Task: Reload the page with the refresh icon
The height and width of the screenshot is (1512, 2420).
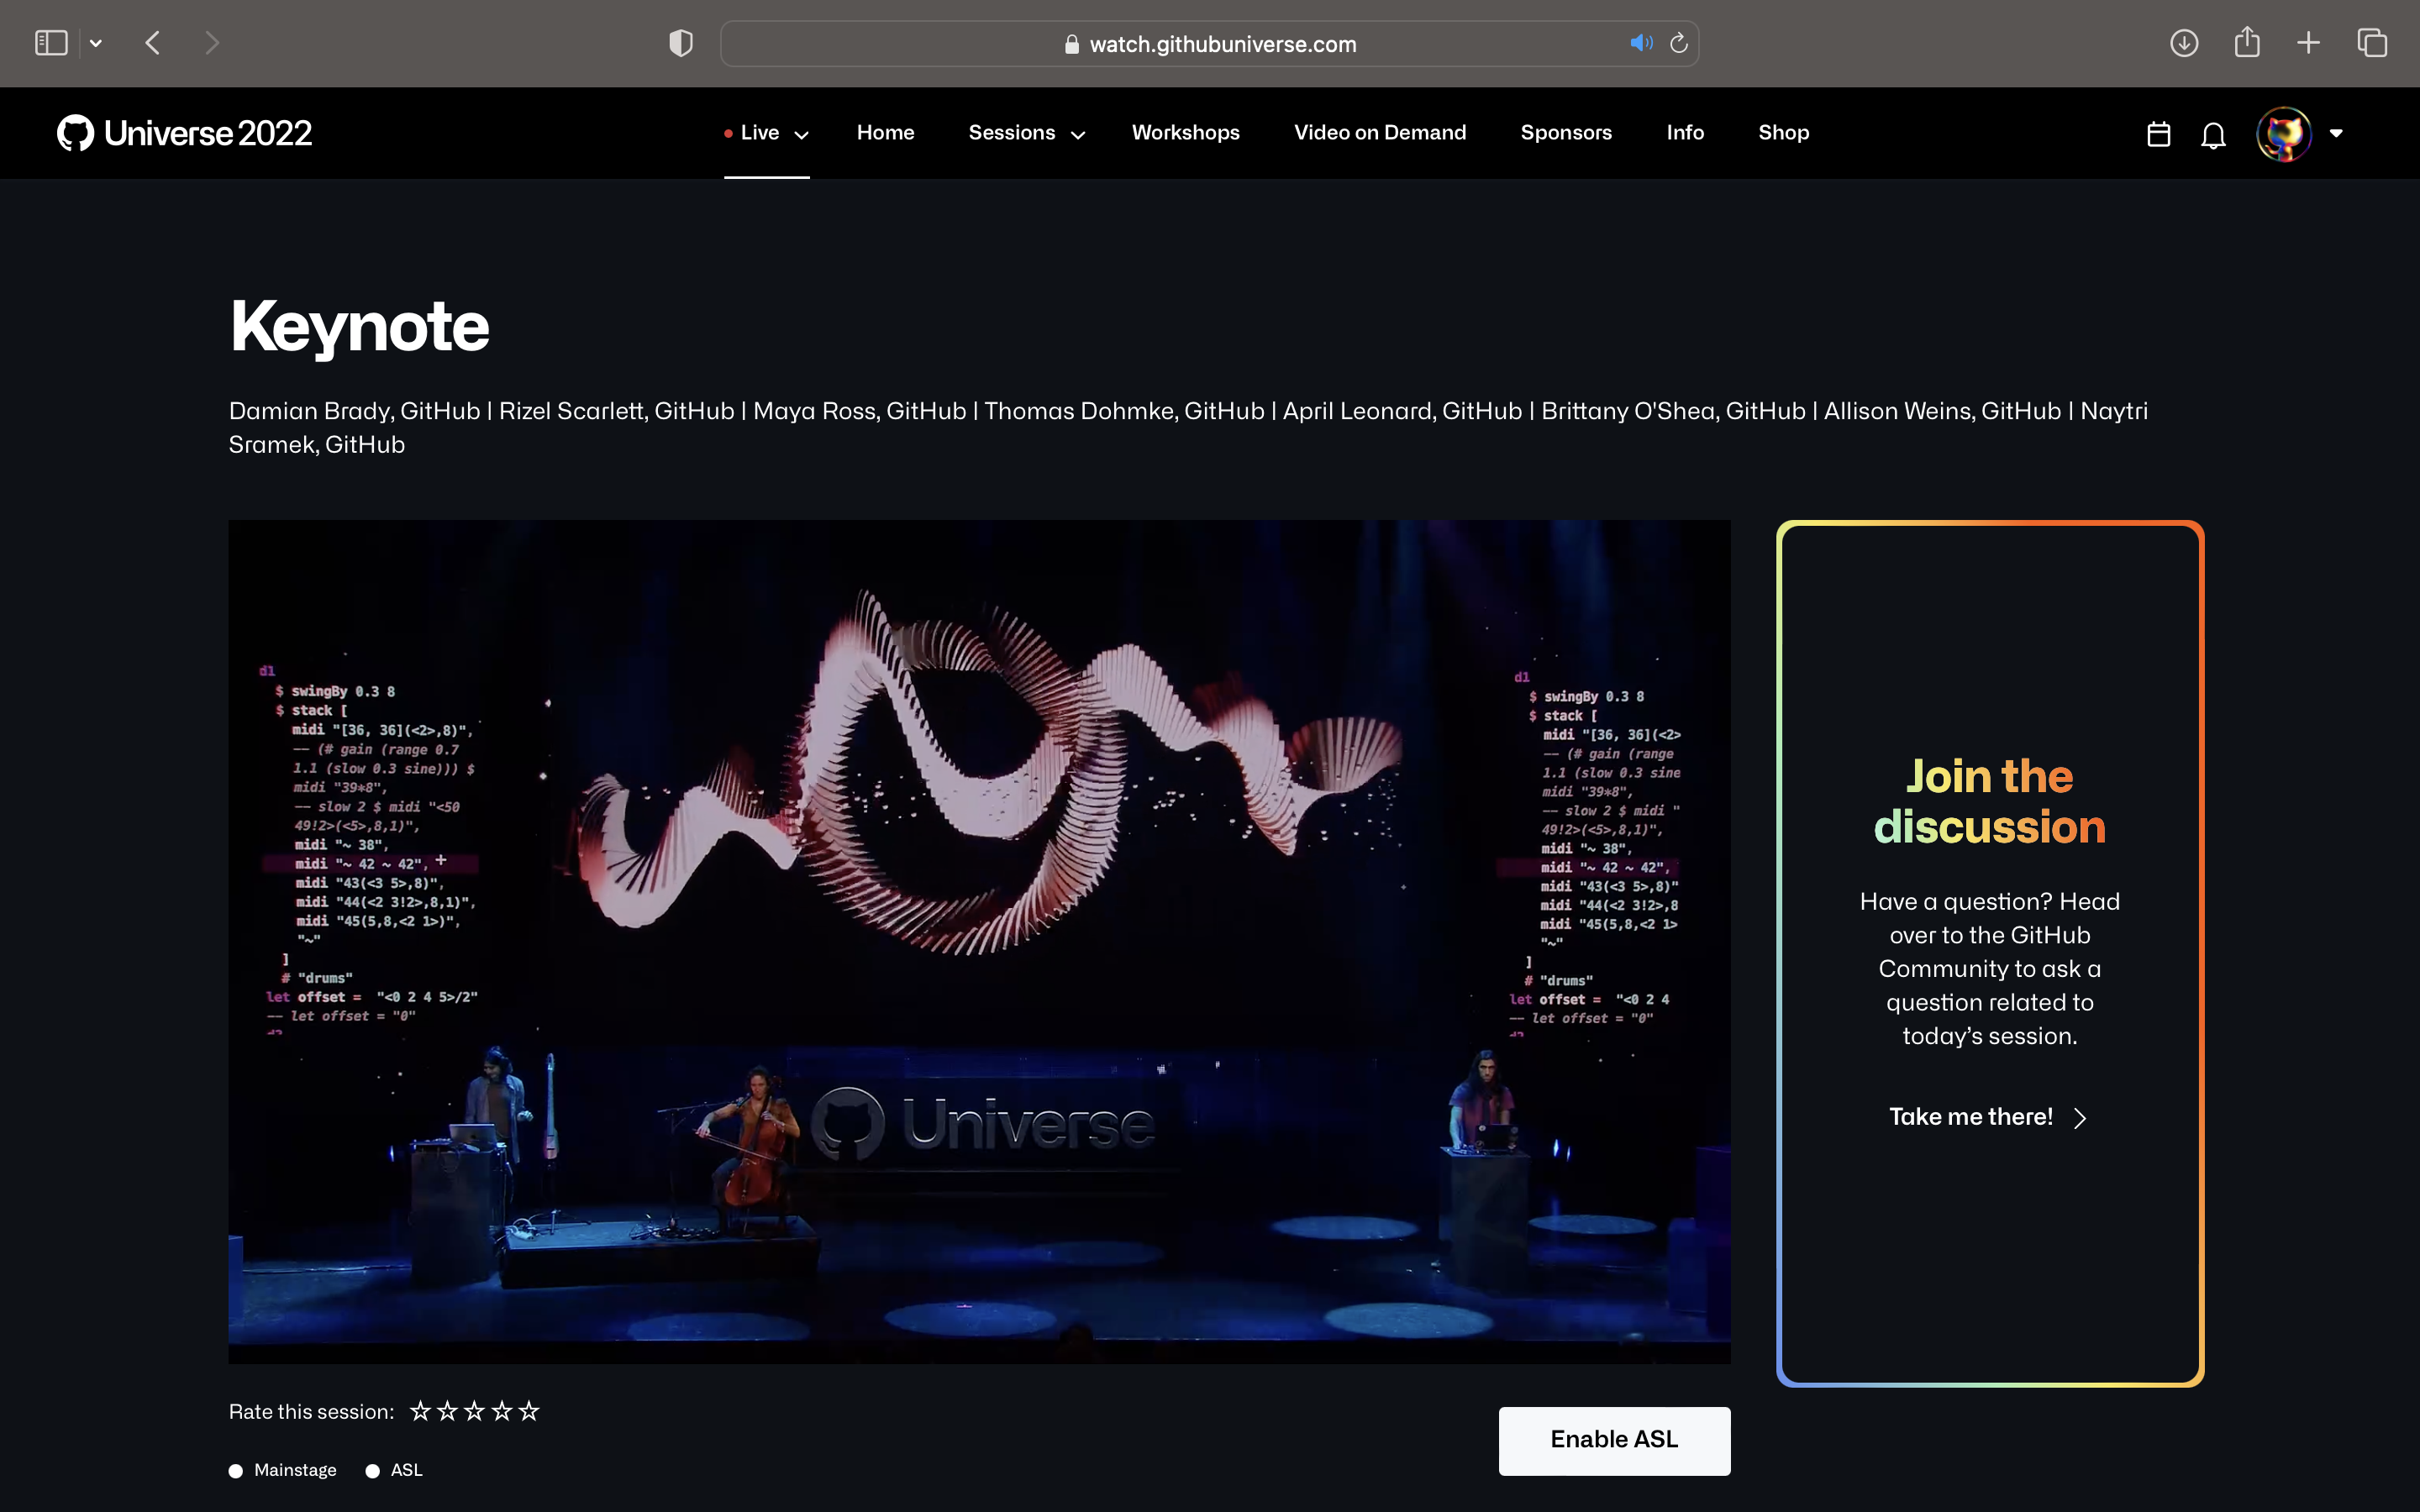Action: (x=1679, y=43)
